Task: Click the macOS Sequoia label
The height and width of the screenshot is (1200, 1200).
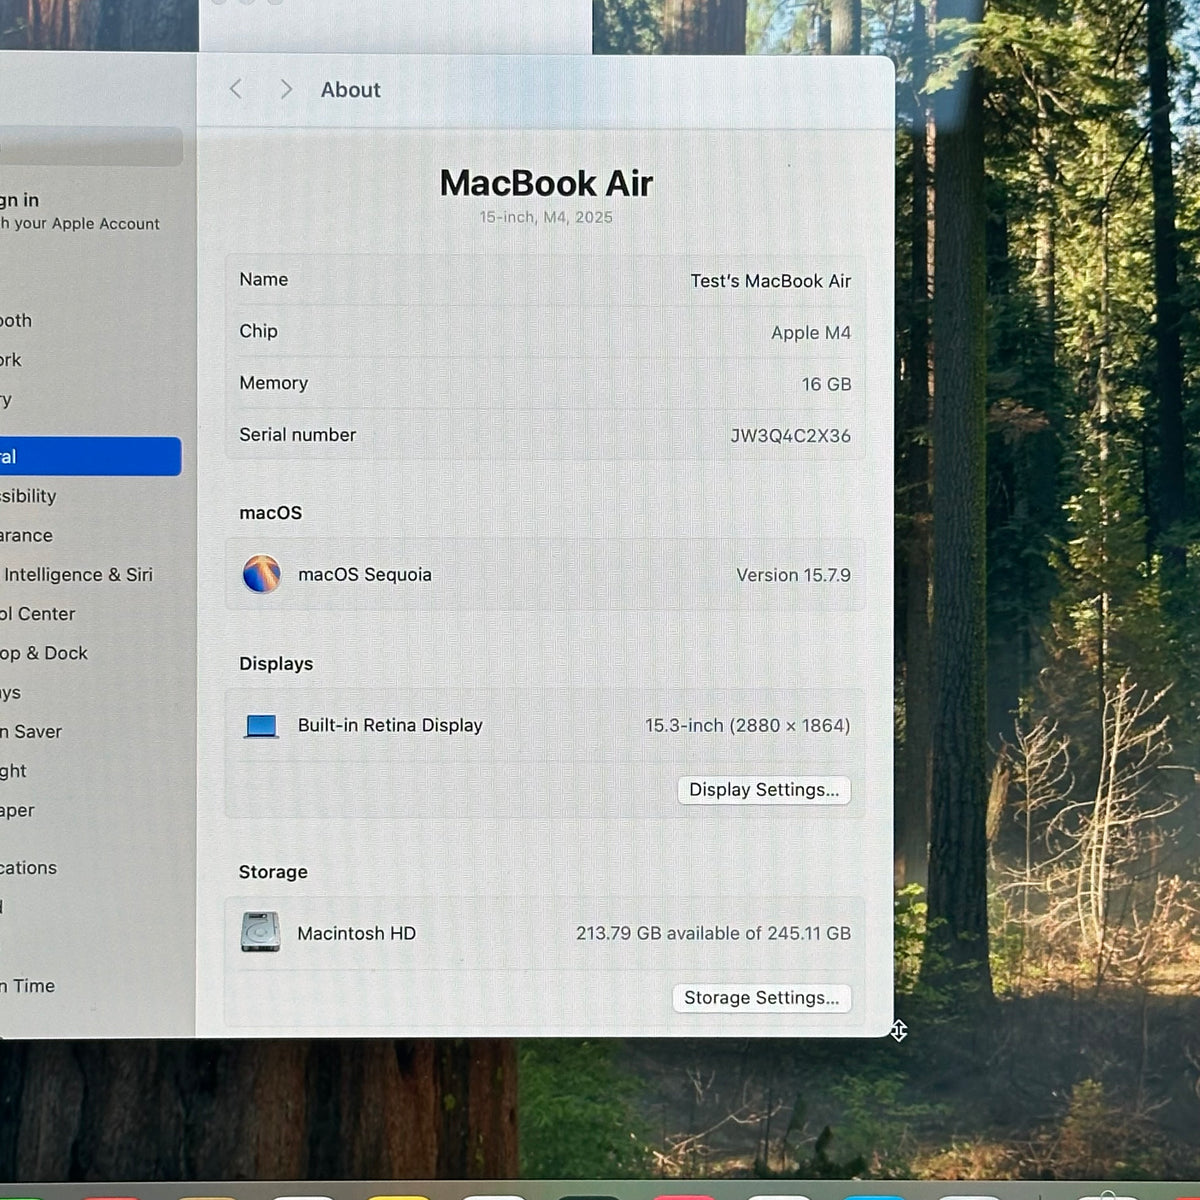Action: click(x=365, y=575)
